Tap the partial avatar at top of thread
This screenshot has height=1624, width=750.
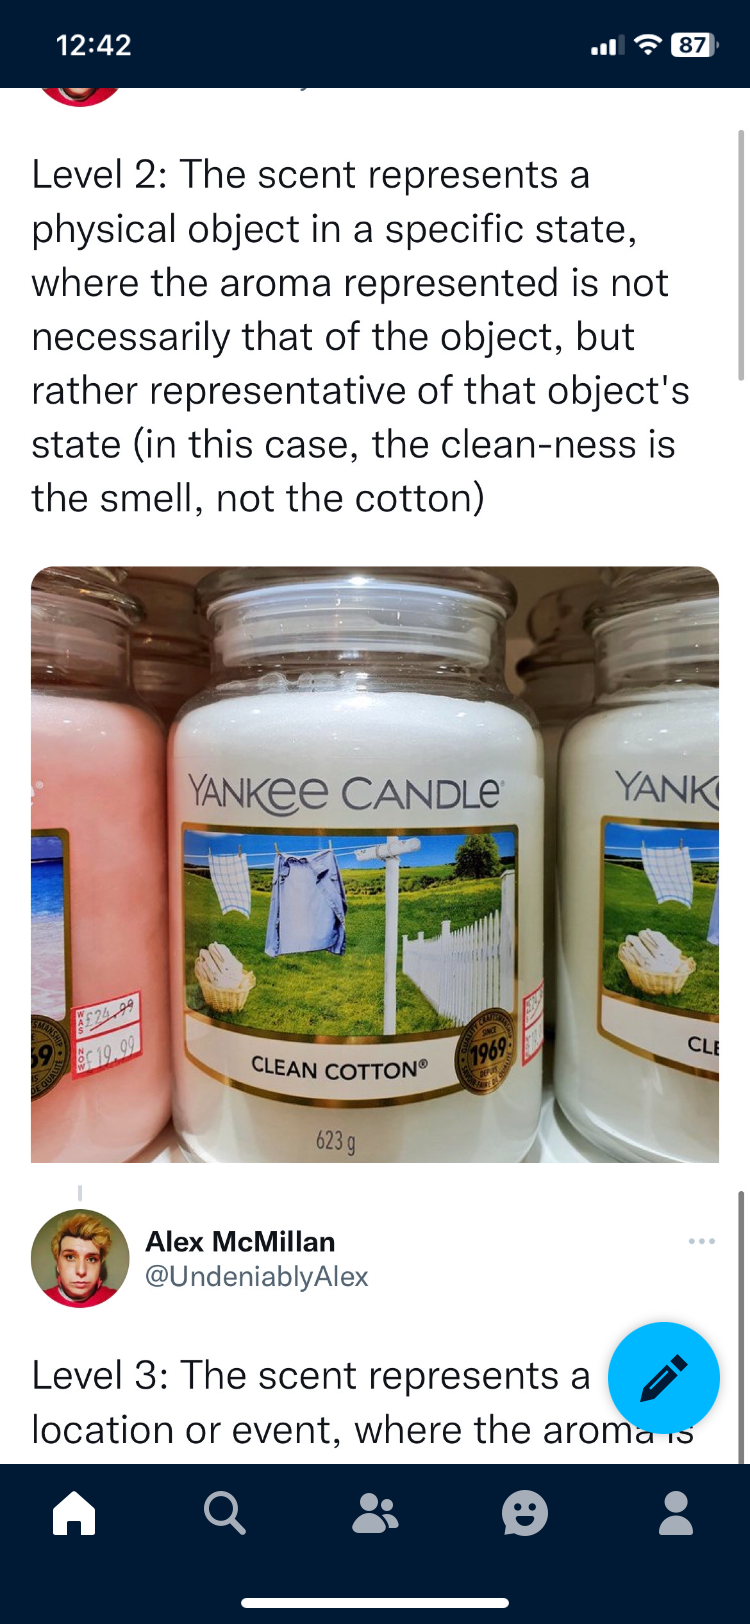(x=80, y=96)
